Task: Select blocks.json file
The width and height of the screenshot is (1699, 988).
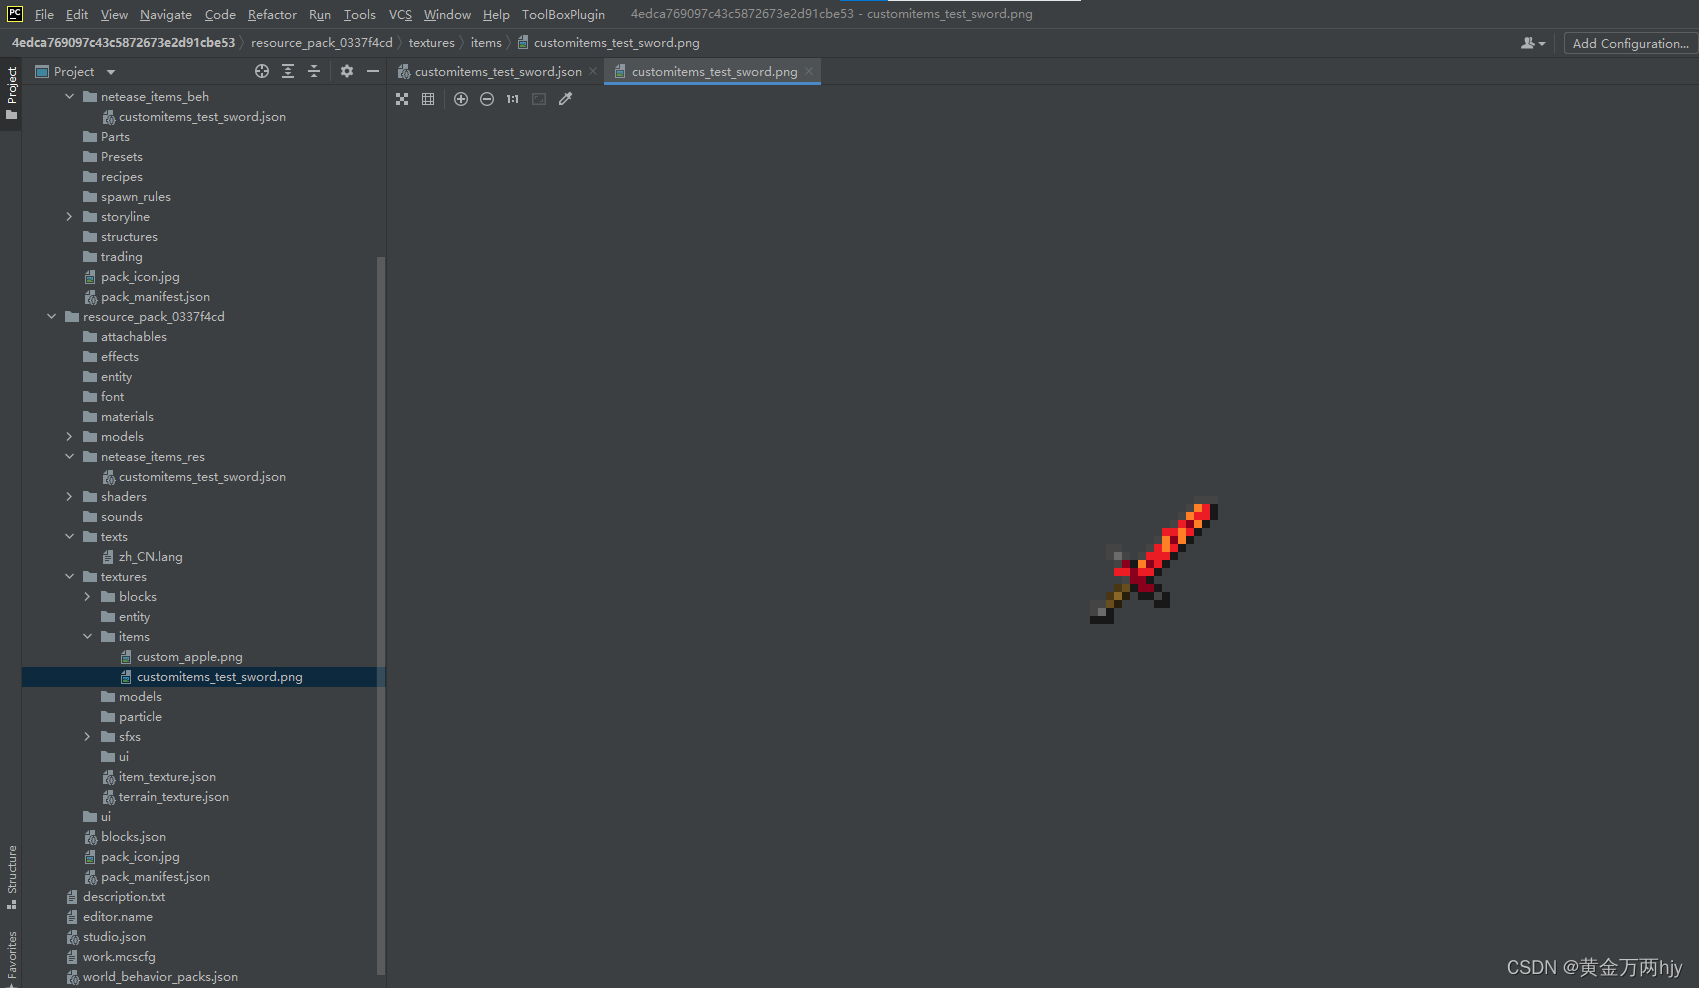Action: [x=133, y=836]
